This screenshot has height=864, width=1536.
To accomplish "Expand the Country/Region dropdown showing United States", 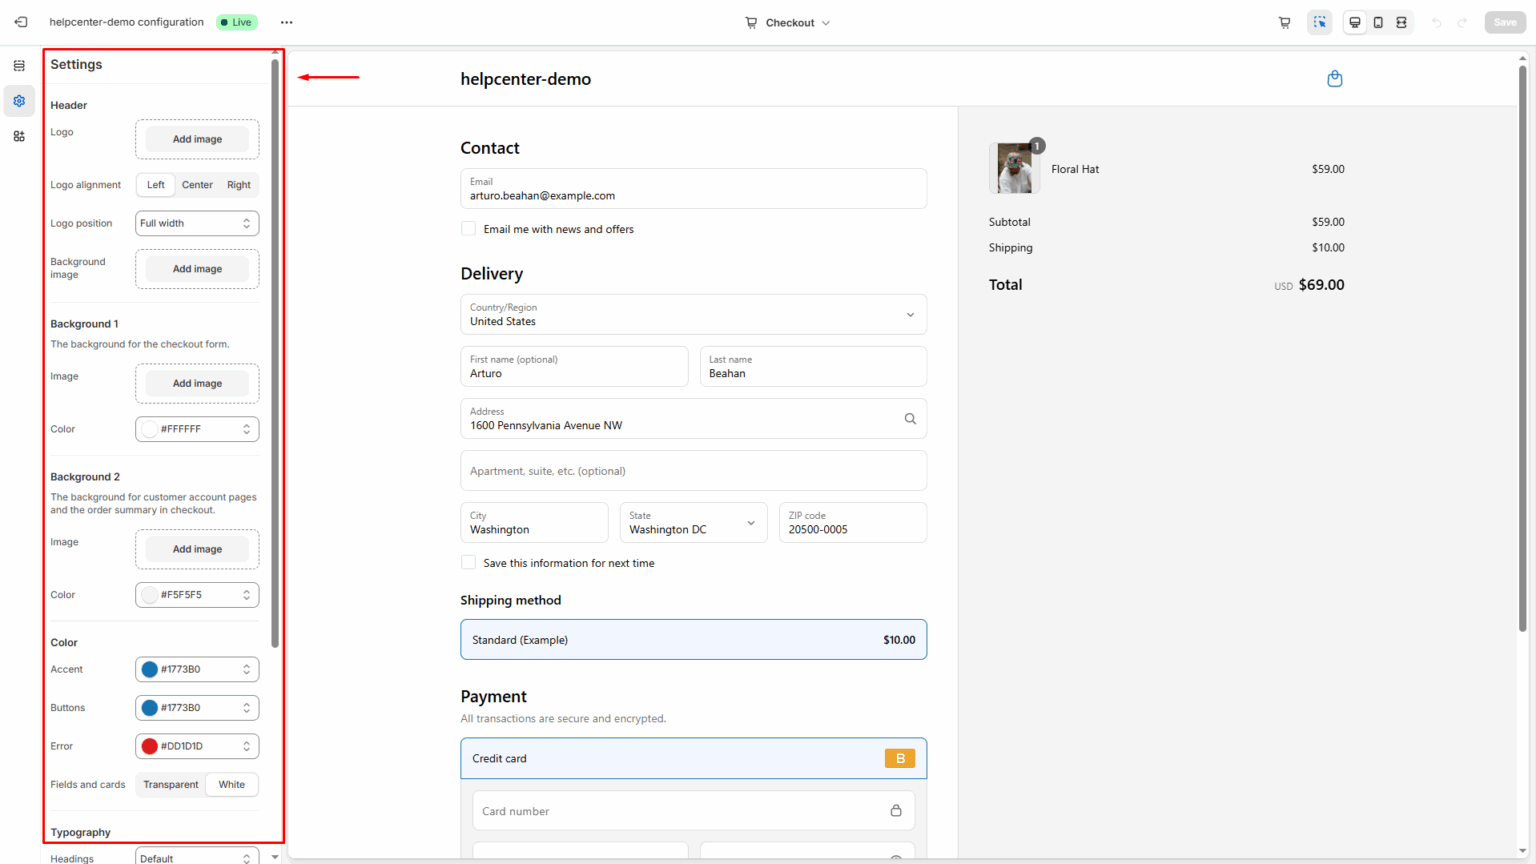I will pos(693,314).
